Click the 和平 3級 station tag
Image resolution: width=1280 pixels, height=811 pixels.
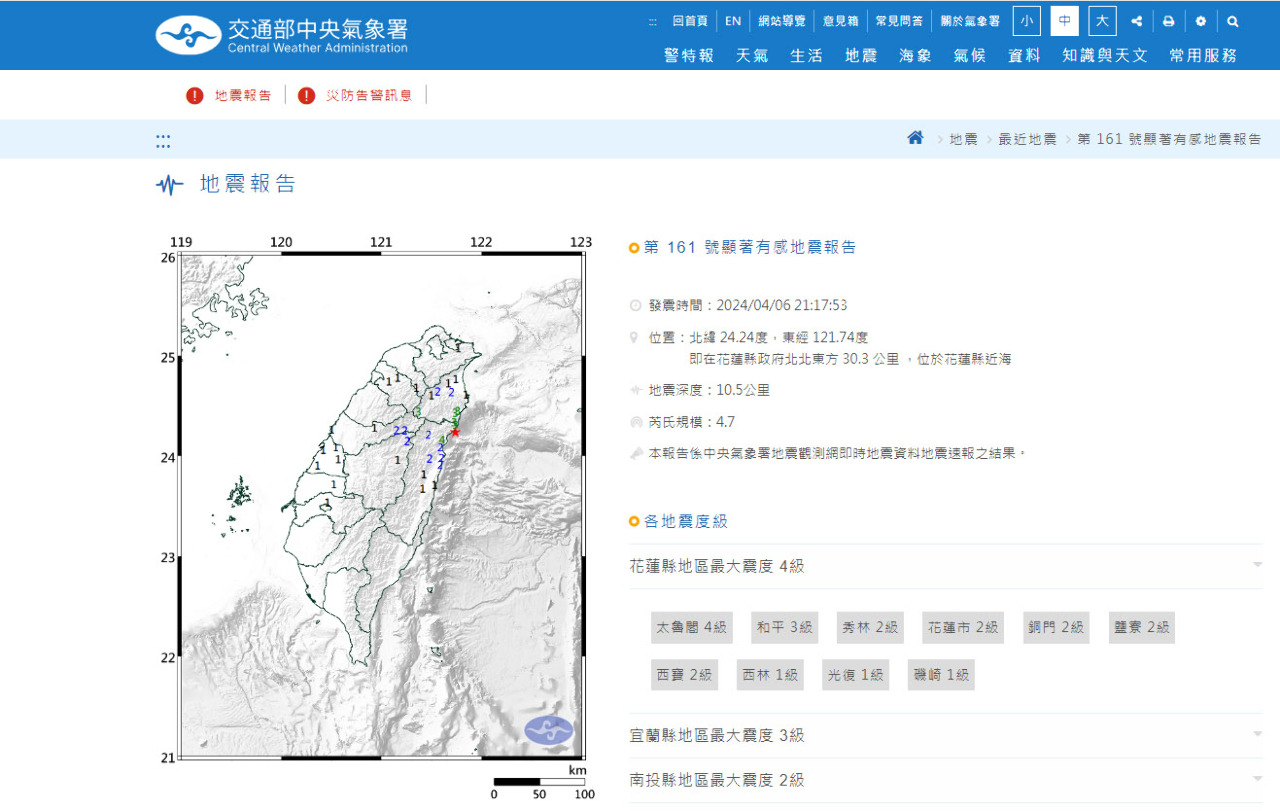(x=784, y=628)
